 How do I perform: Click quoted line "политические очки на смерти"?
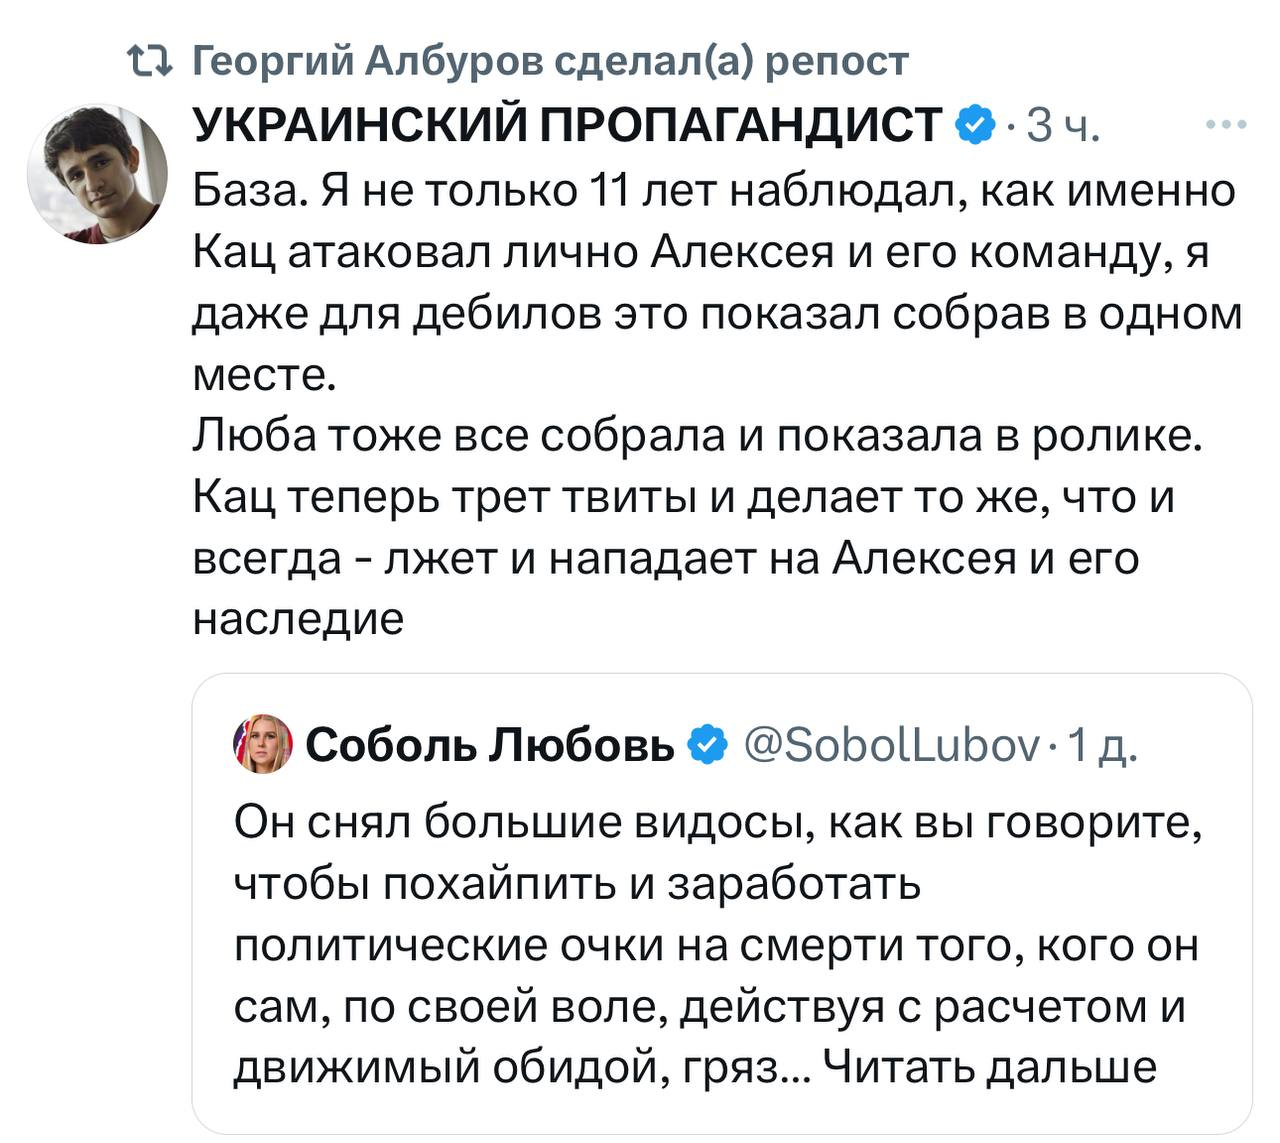(x=716, y=945)
